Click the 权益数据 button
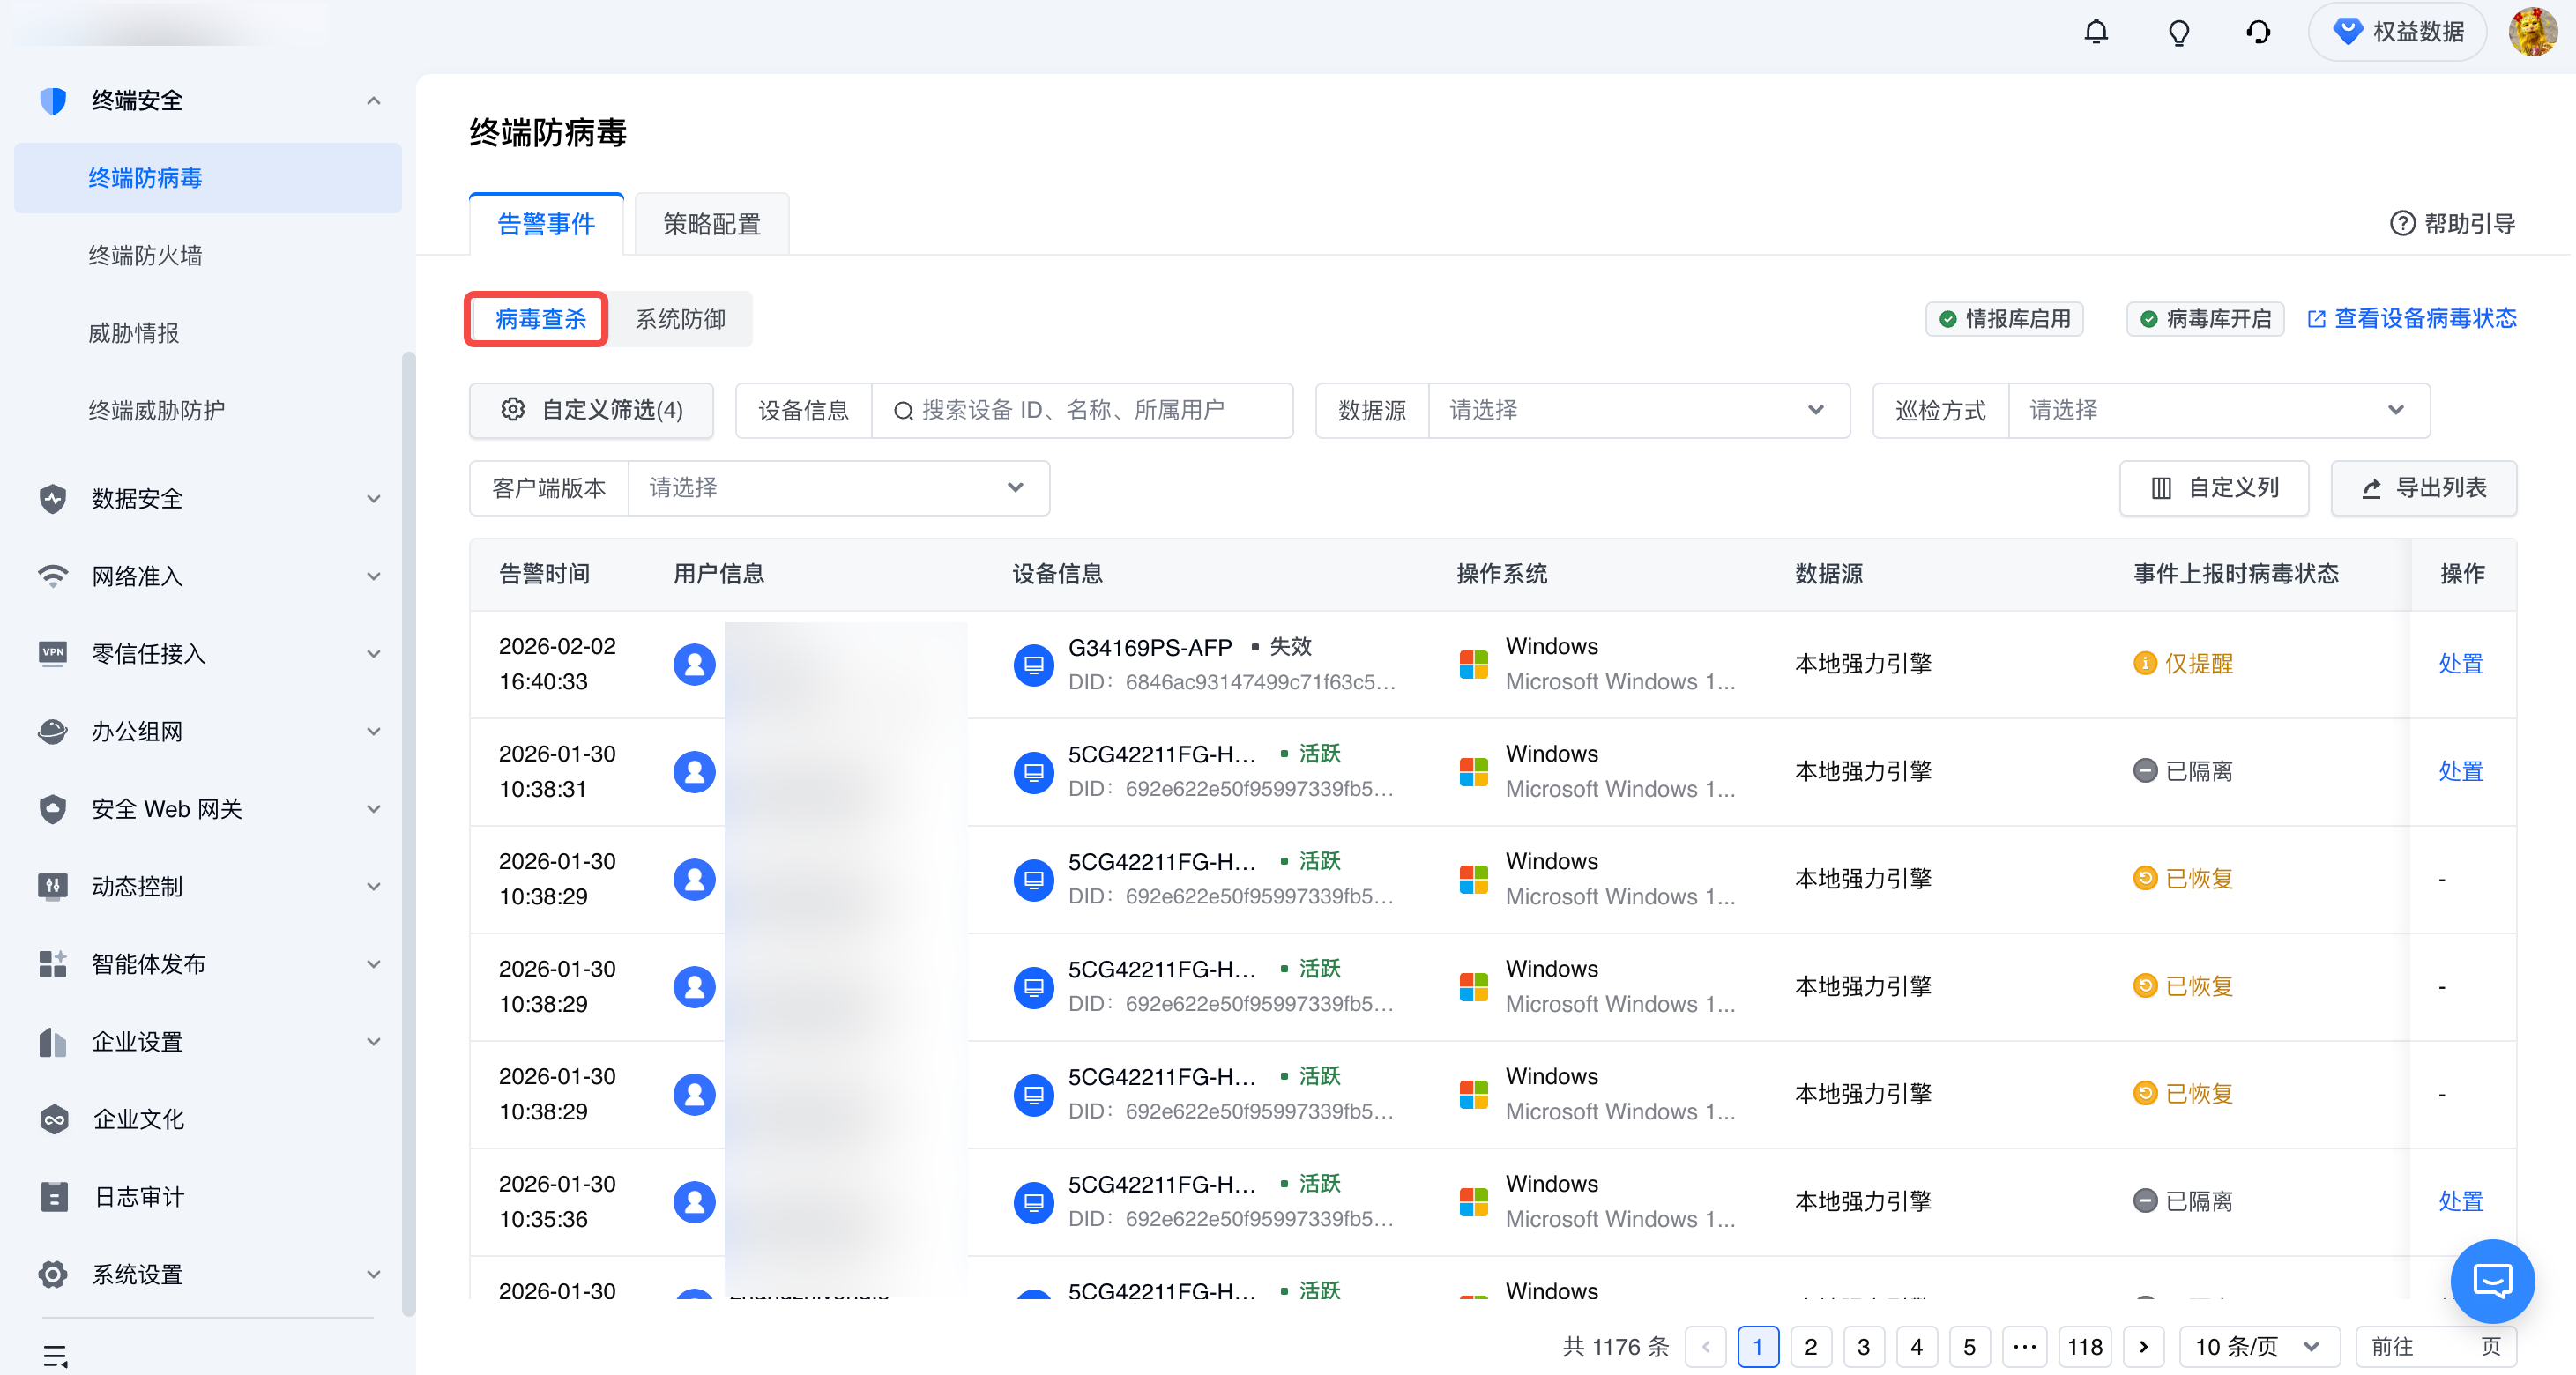Viewport: 2576px width, 1375px height. (2397, 32)
